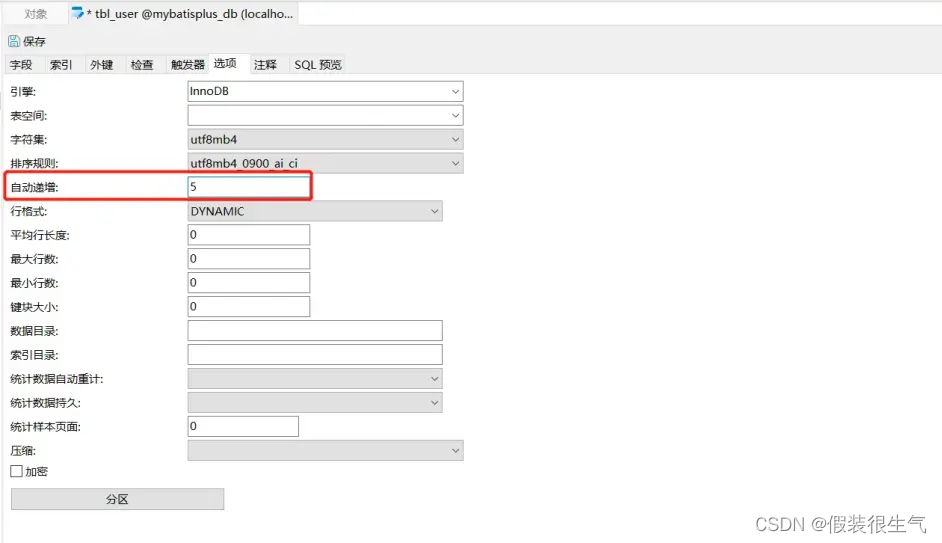Click the 最大行数 input field
This screenshot has height=543, width=942.
tap(249, 259)
